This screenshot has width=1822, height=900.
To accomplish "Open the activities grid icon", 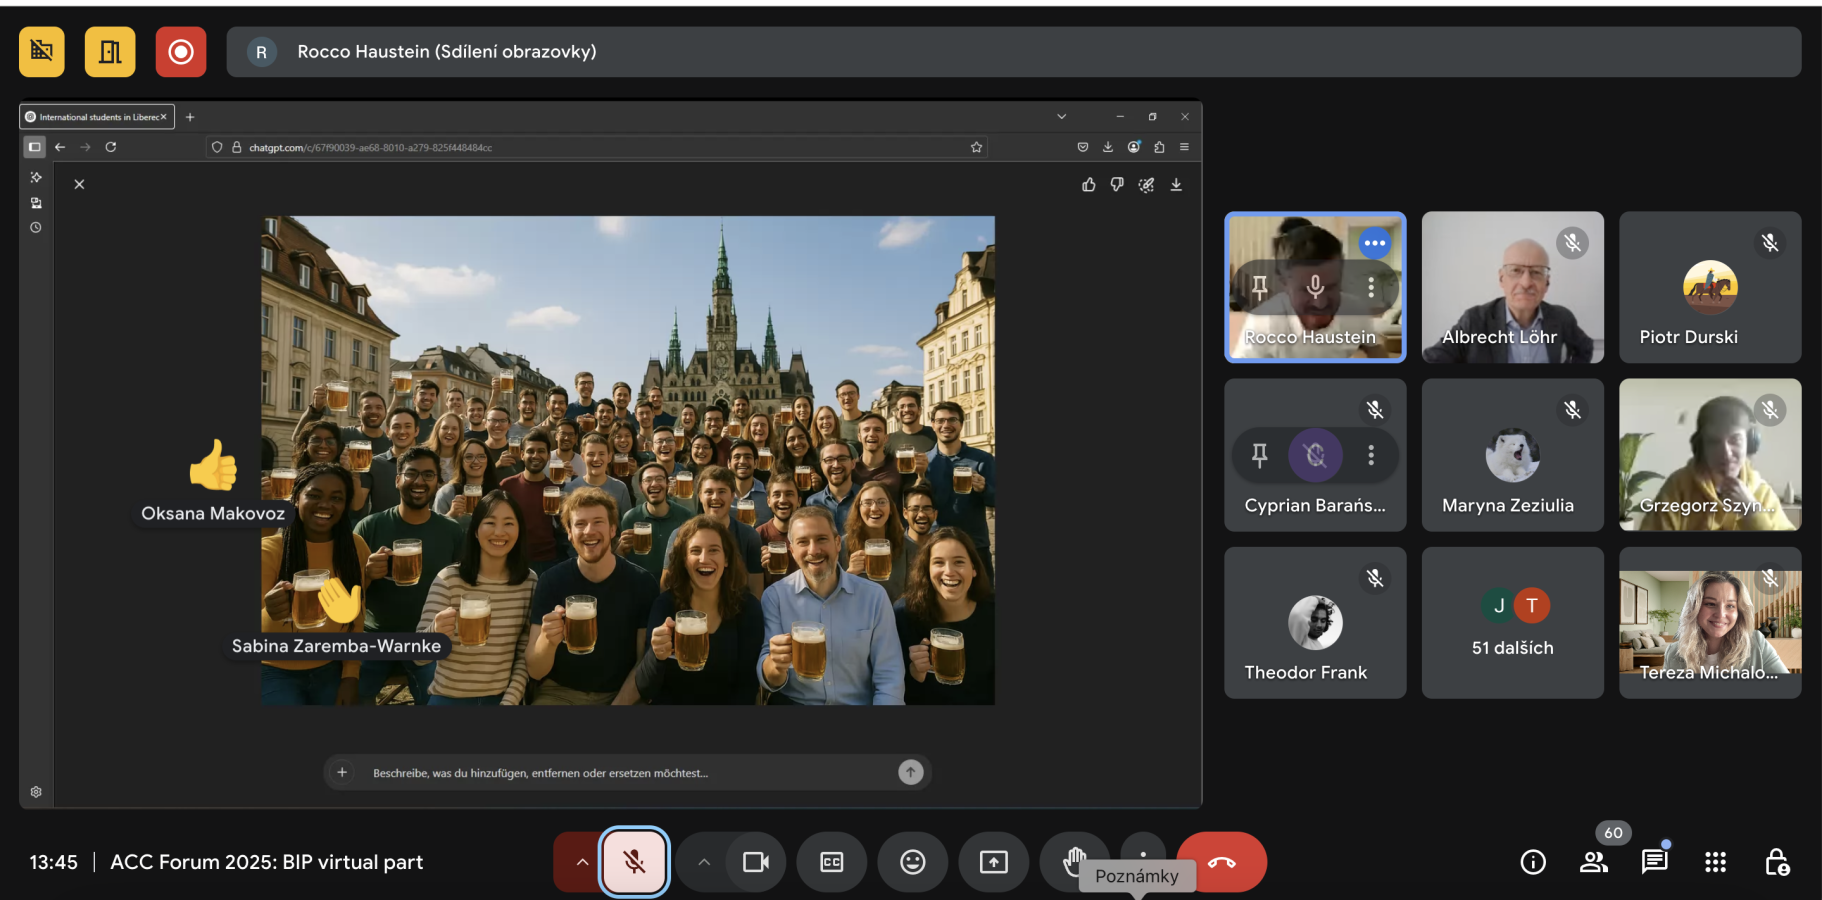I will pos(1715,862).
